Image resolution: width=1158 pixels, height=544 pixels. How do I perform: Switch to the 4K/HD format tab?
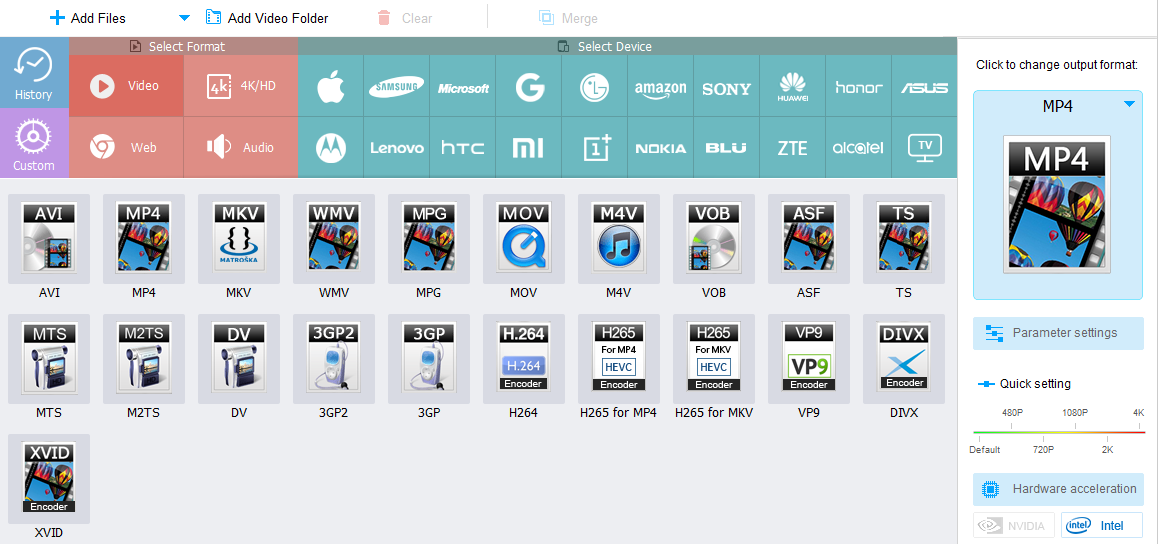(241, 86)
